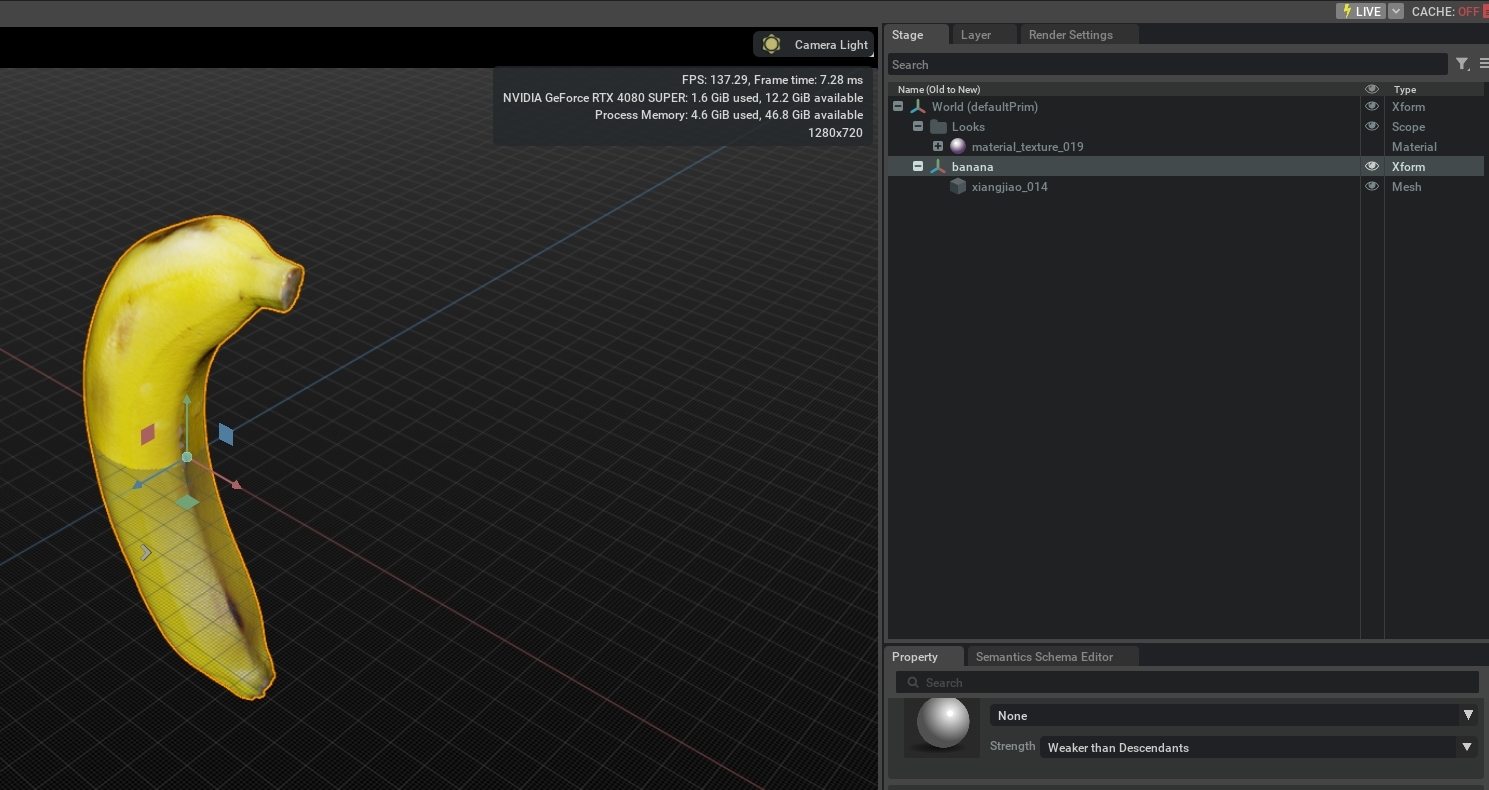Switch to the Render Settings tab

(x=1070, y=35)
